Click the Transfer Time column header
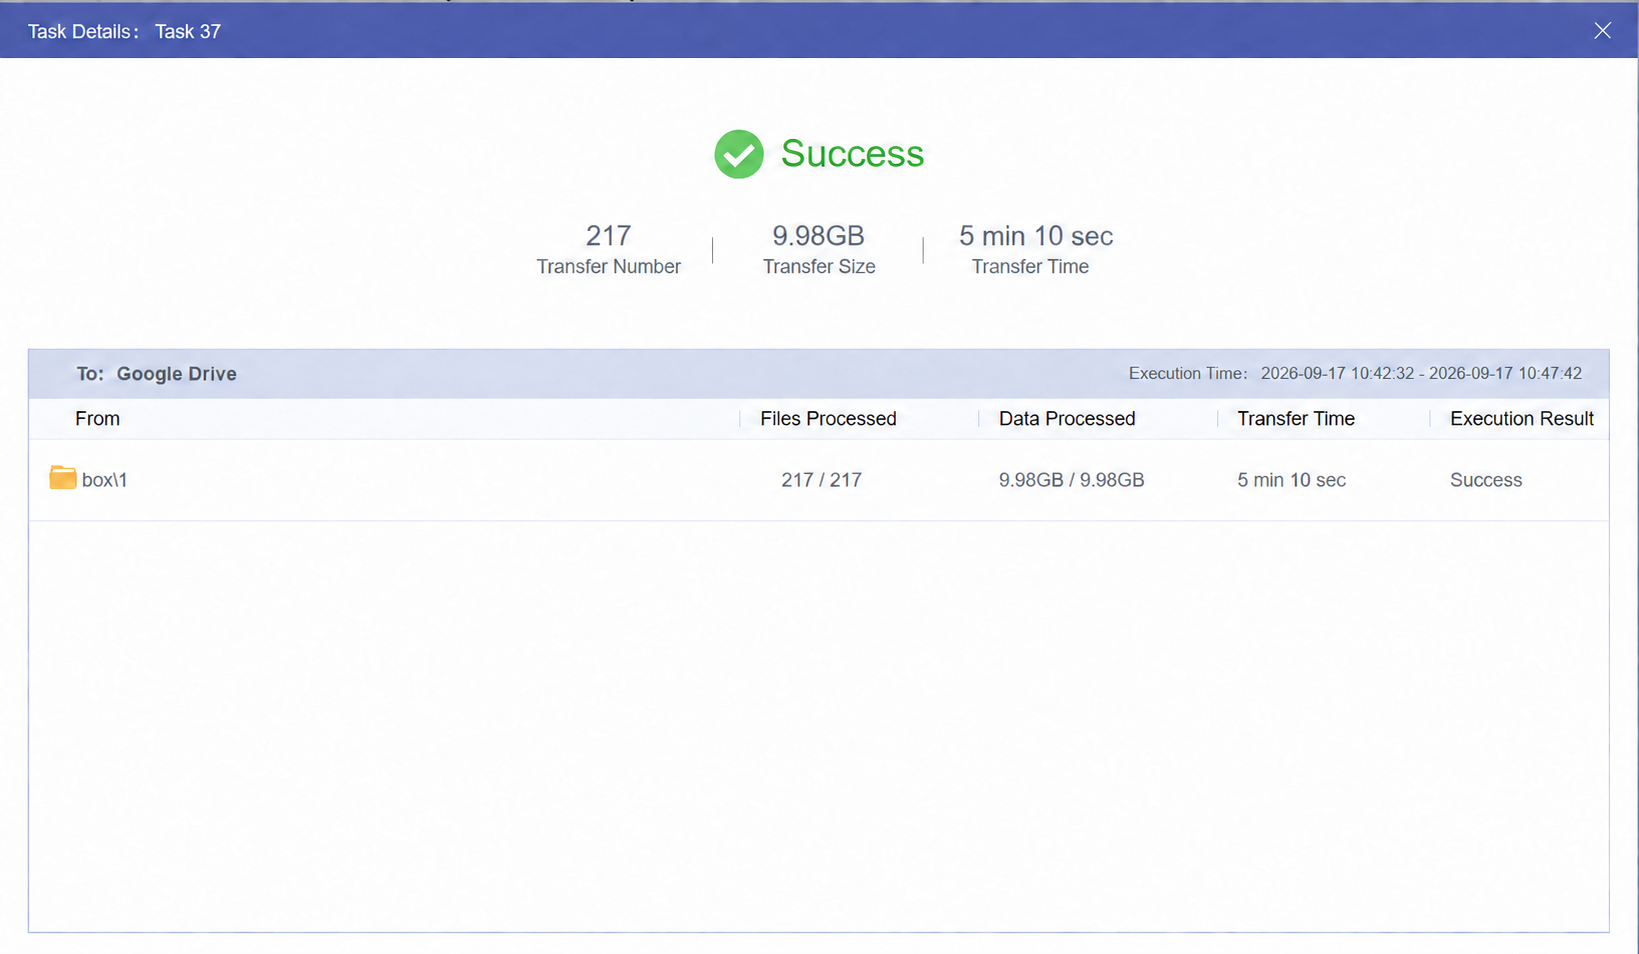The height and width of the screenshot is (954, 1639). (1296, 419)
